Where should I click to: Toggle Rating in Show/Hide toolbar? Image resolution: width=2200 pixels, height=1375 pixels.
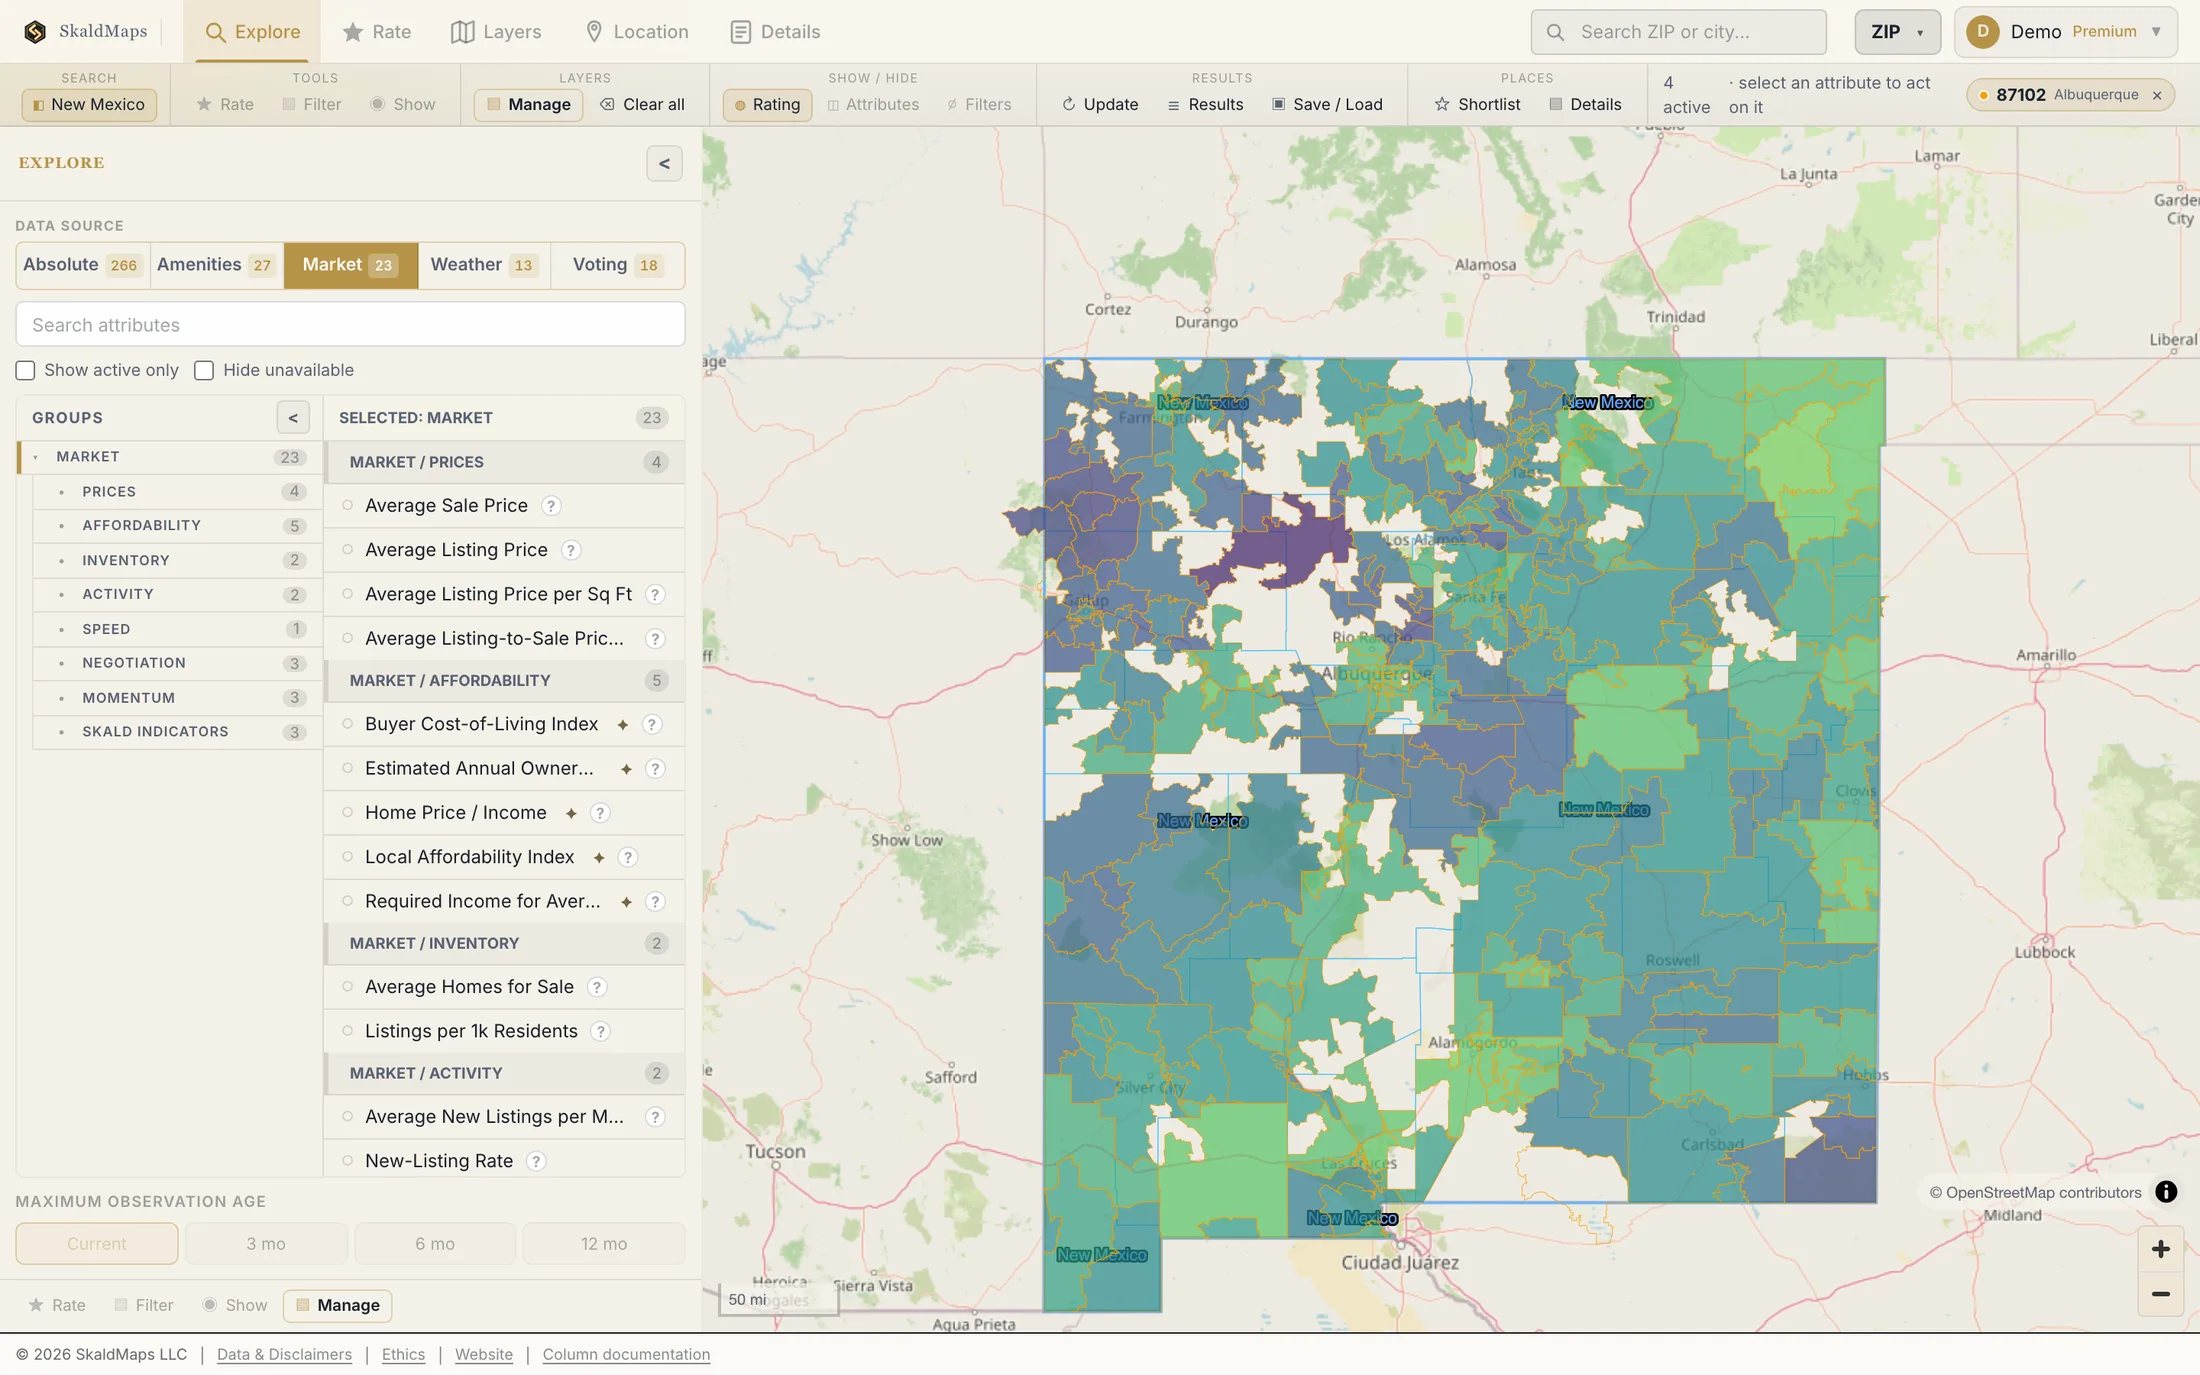coord(767,105)
